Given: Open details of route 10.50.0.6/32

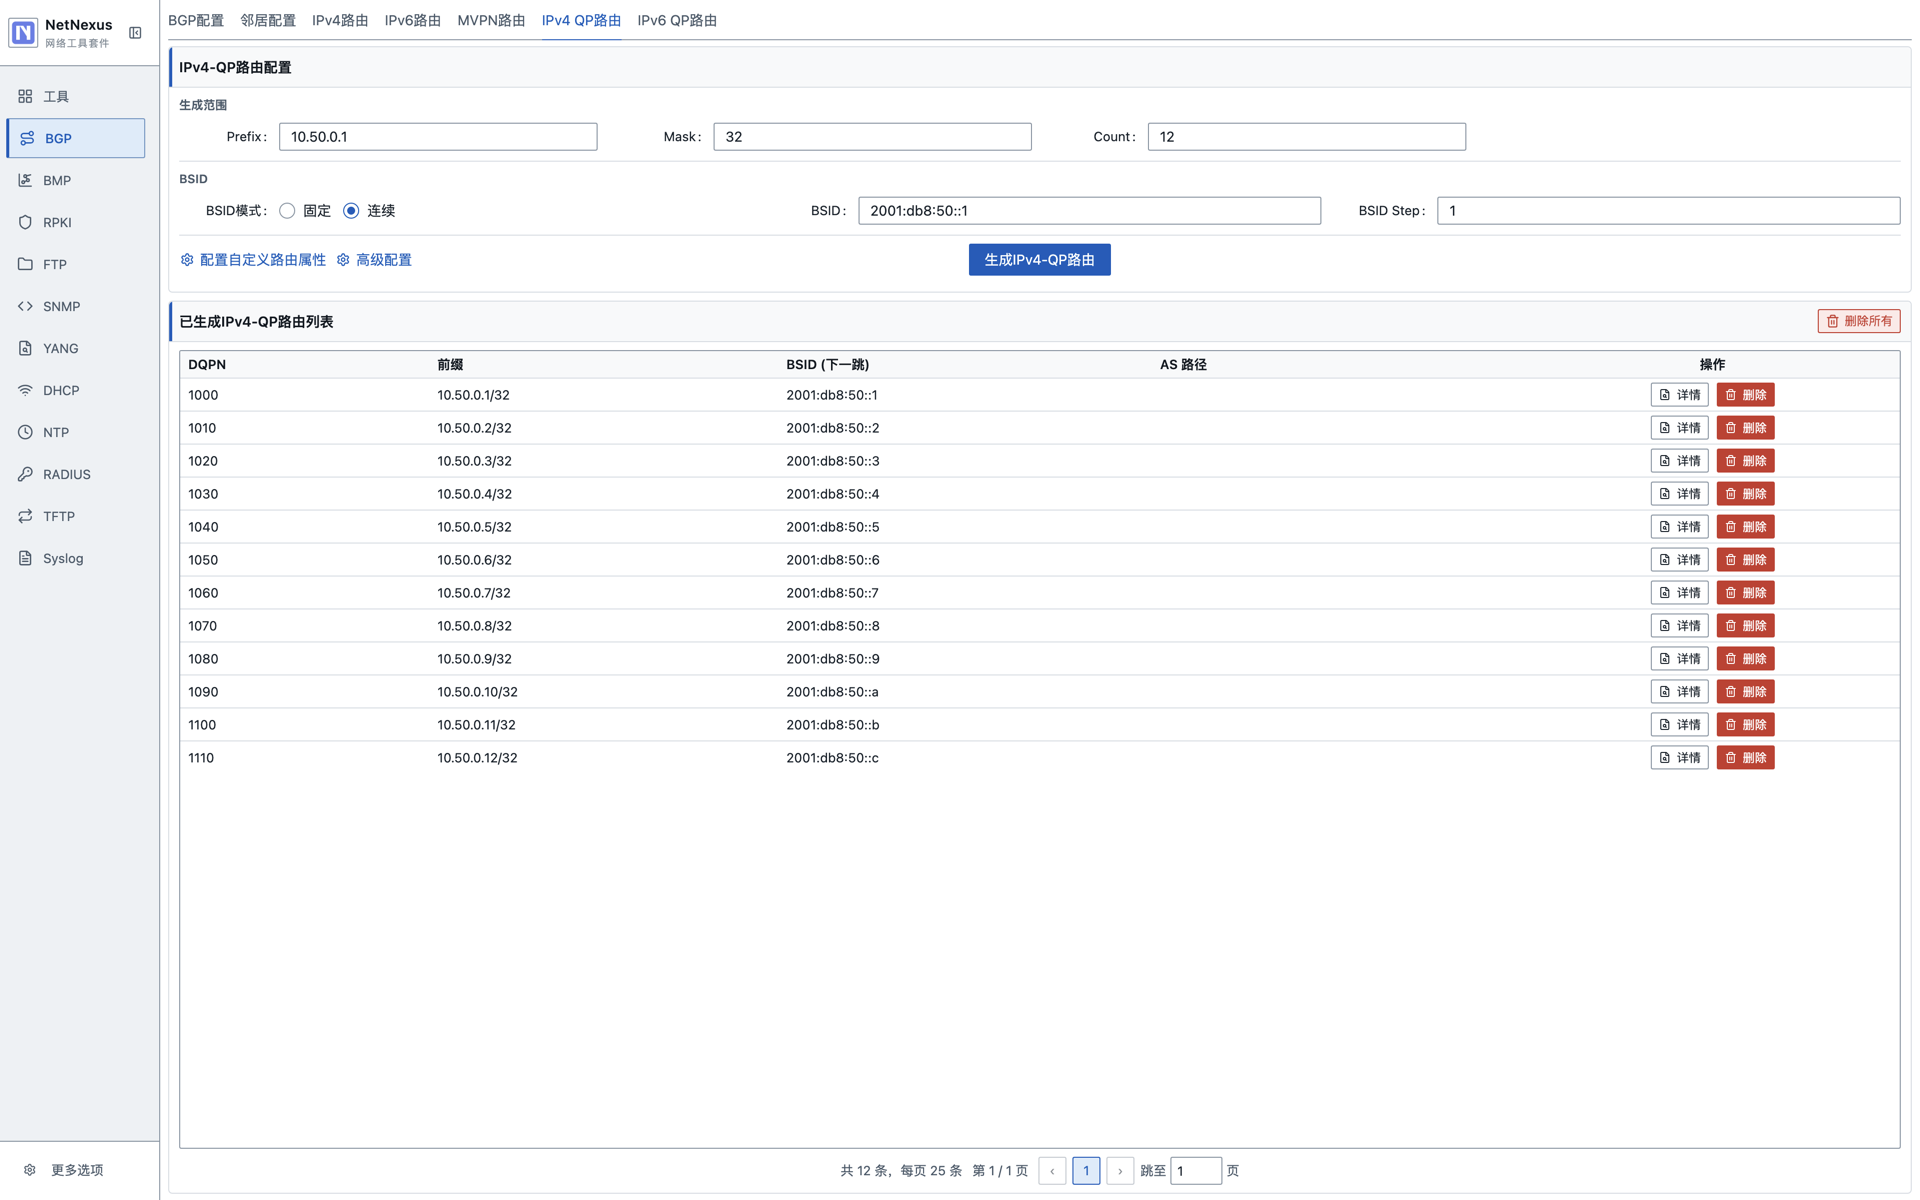Looking at the screenshot, I should coord(1679,560).
